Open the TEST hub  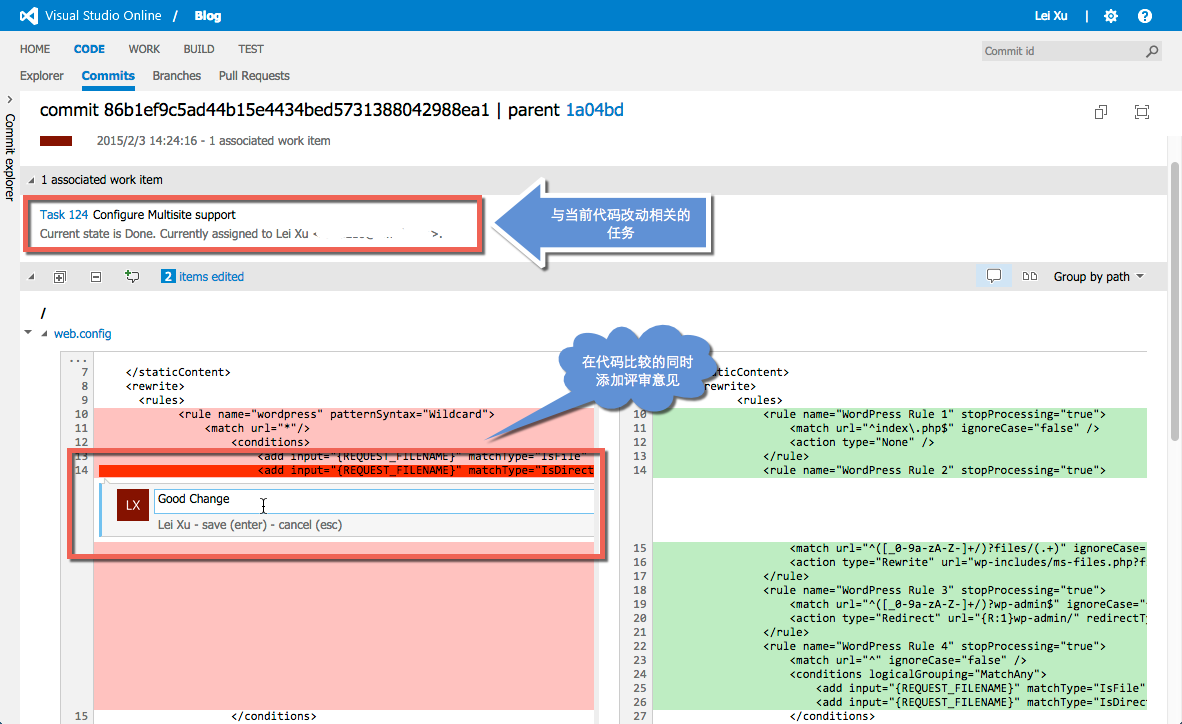[x=251, y=49]
